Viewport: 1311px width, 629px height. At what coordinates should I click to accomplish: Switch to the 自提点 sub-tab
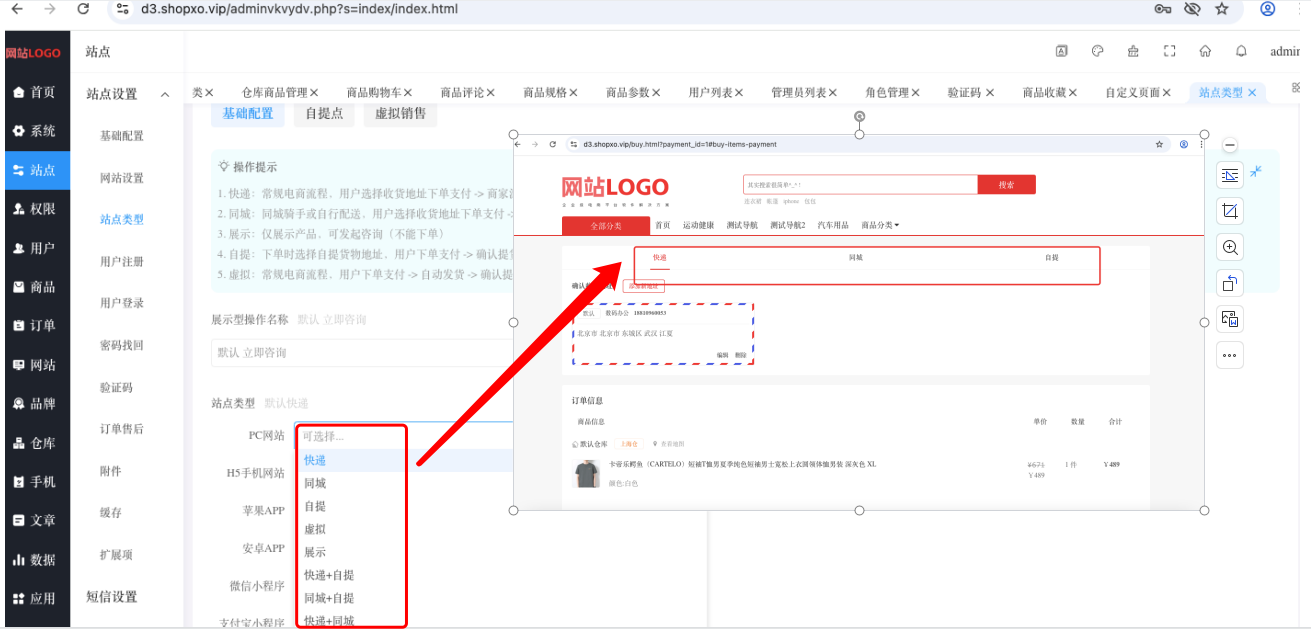click(x=324, y=113)
